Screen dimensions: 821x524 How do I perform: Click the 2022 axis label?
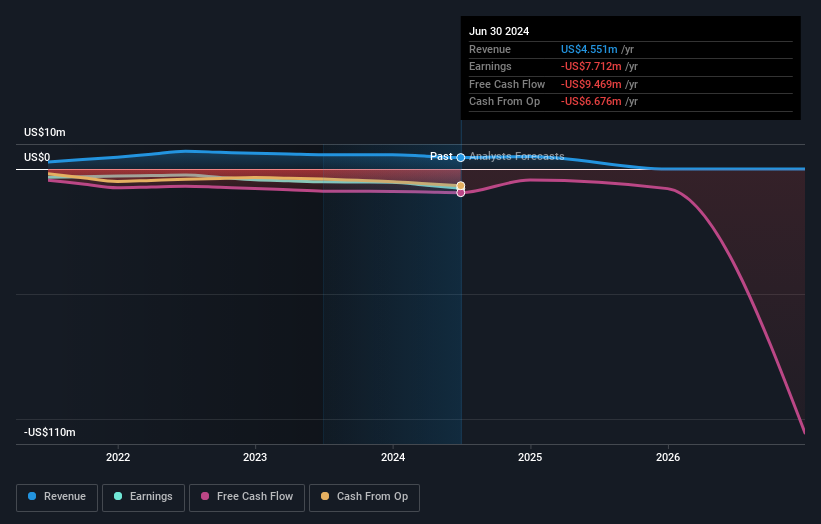click(118, 457)
